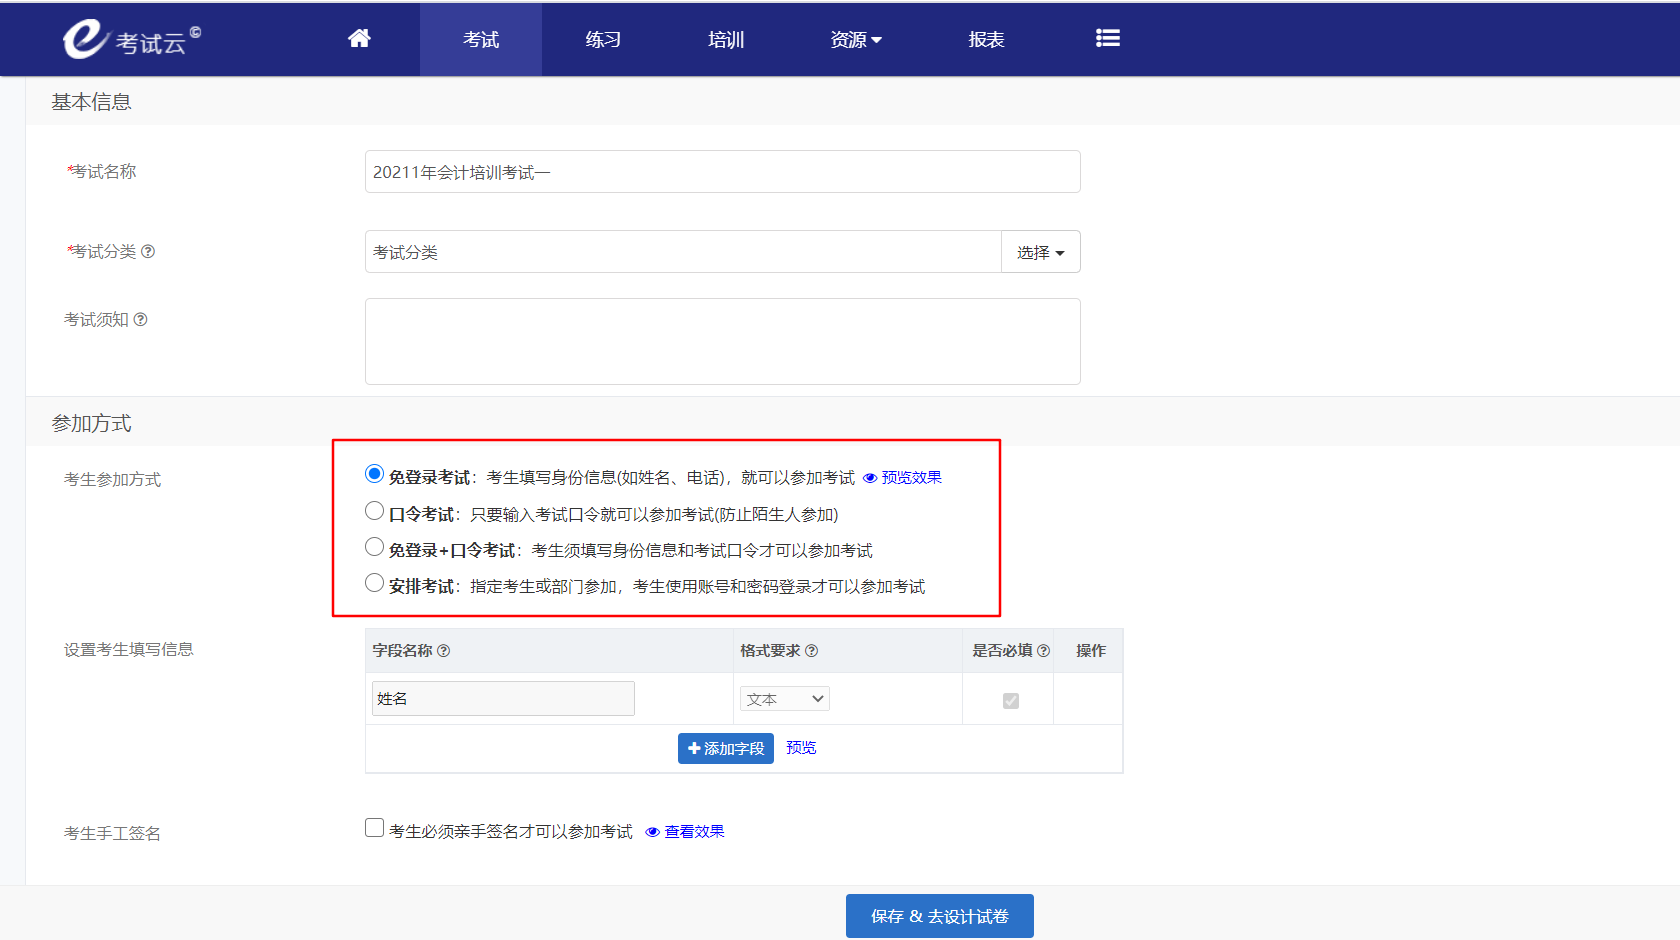Click the 设置考生填写信息 label
This screenshot has height=940, width=1680.
129,650
